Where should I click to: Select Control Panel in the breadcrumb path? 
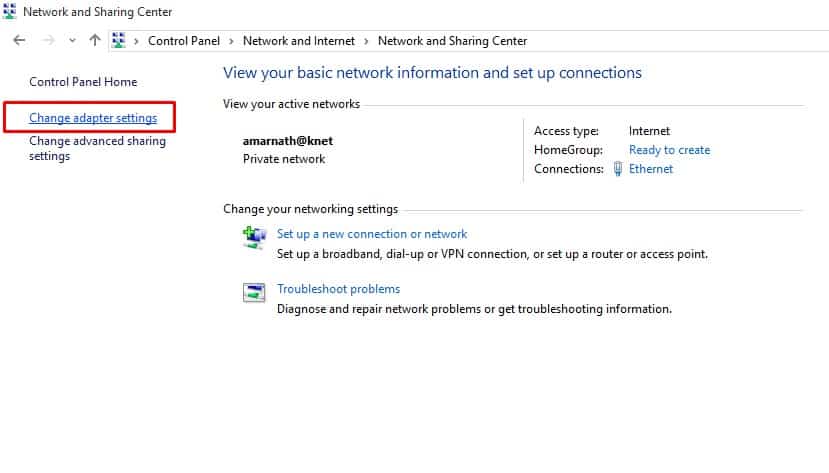[181, 41]
